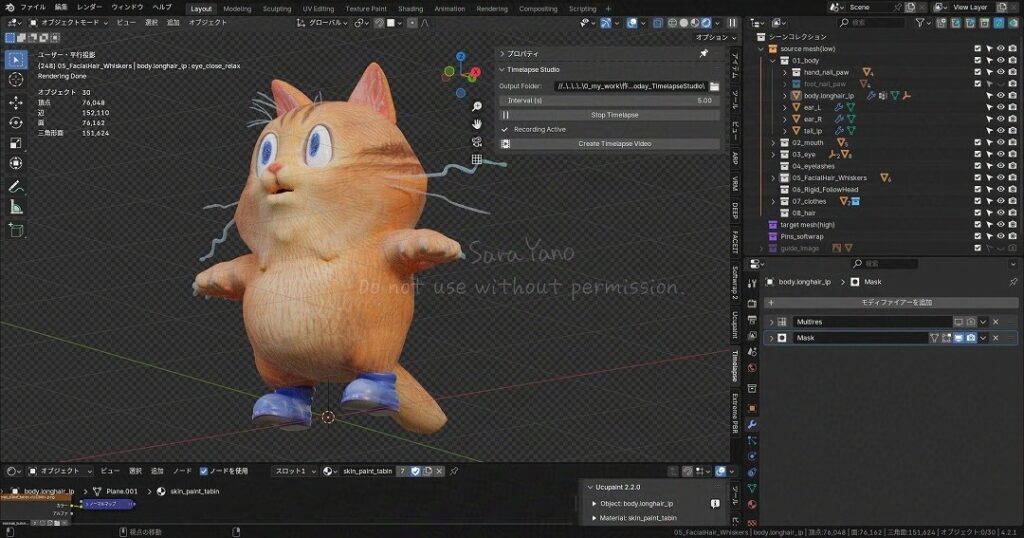The height and width of the screenshot is (538, 1024).
Task: Toggle selectability arrow for ear_L
Action: (989, 108)
